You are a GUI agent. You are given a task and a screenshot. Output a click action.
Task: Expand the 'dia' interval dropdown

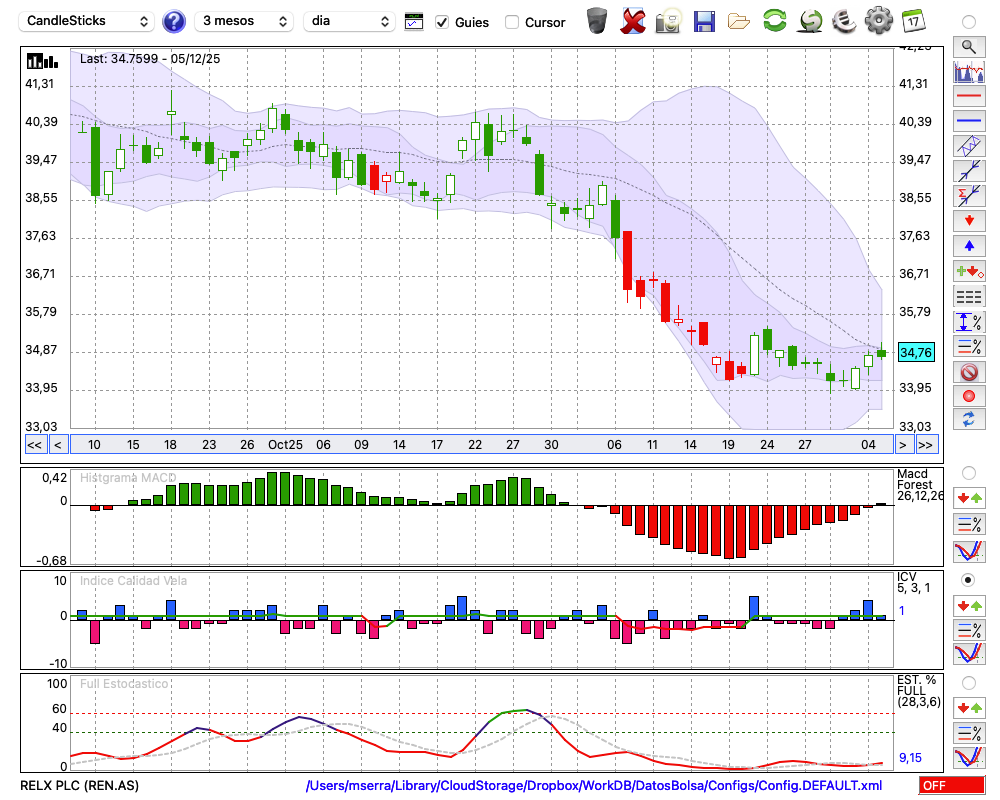pos(349,21)
